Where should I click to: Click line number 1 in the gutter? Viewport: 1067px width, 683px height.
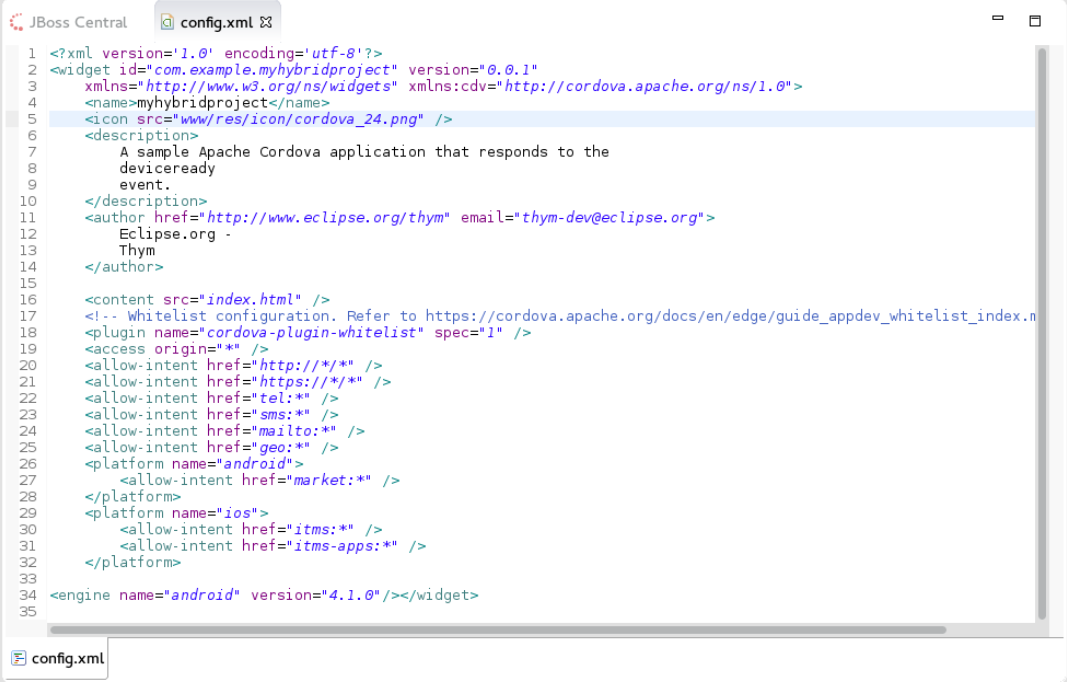tap(32, 53)
